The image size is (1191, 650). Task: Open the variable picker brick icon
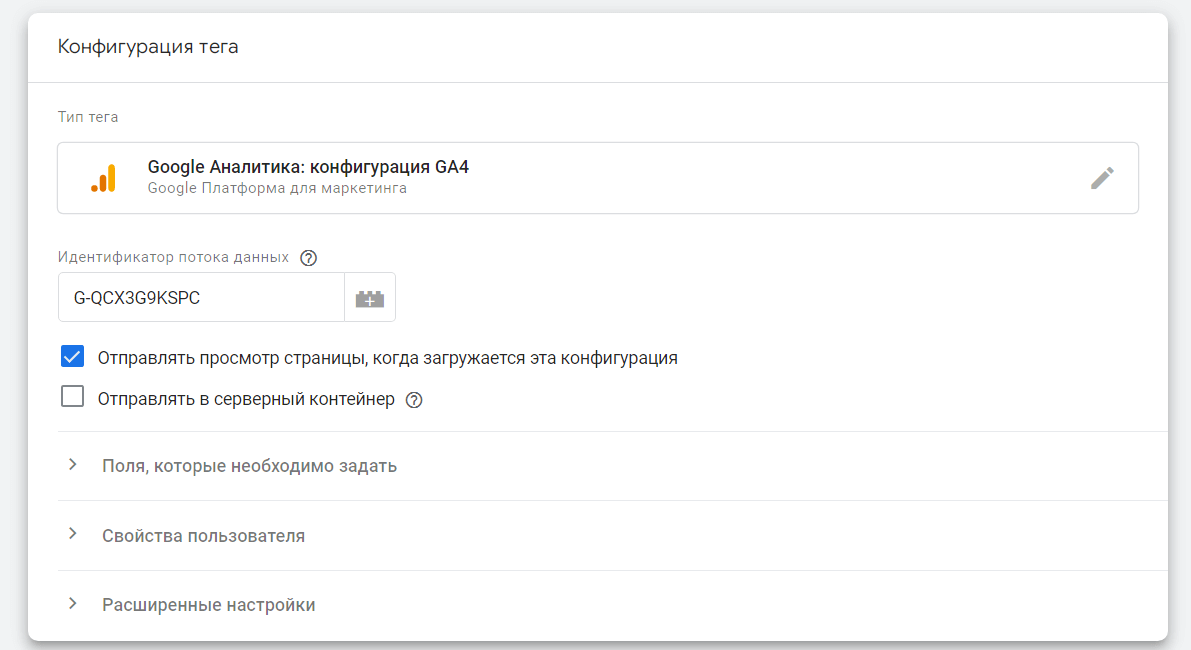pos(370,298)
